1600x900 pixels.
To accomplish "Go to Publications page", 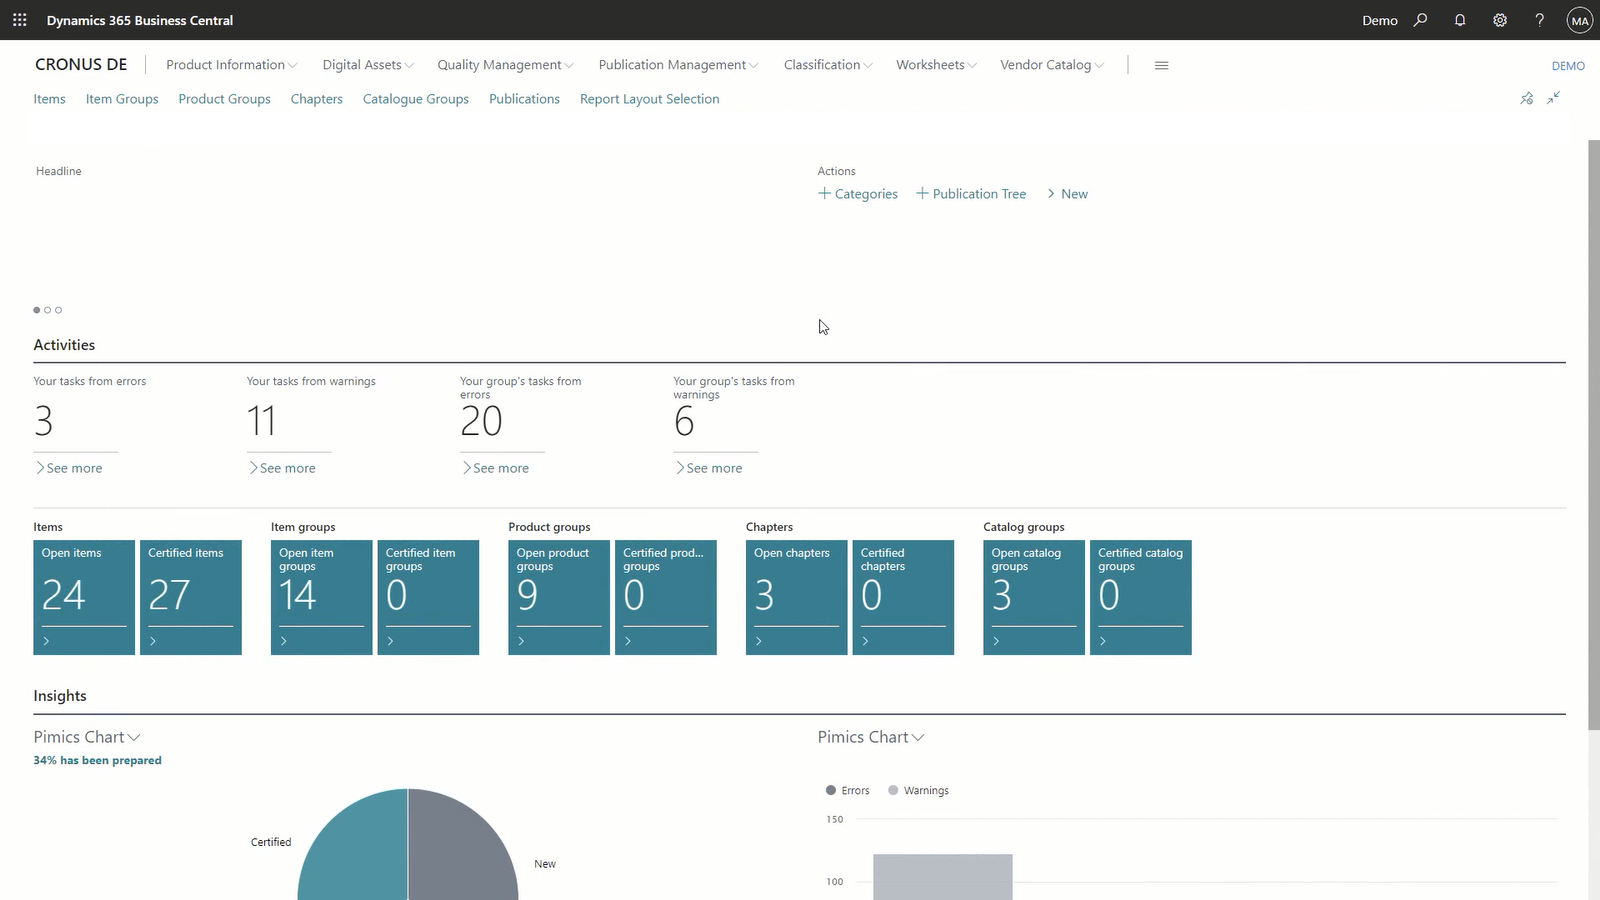I will (x=524, y=99).
